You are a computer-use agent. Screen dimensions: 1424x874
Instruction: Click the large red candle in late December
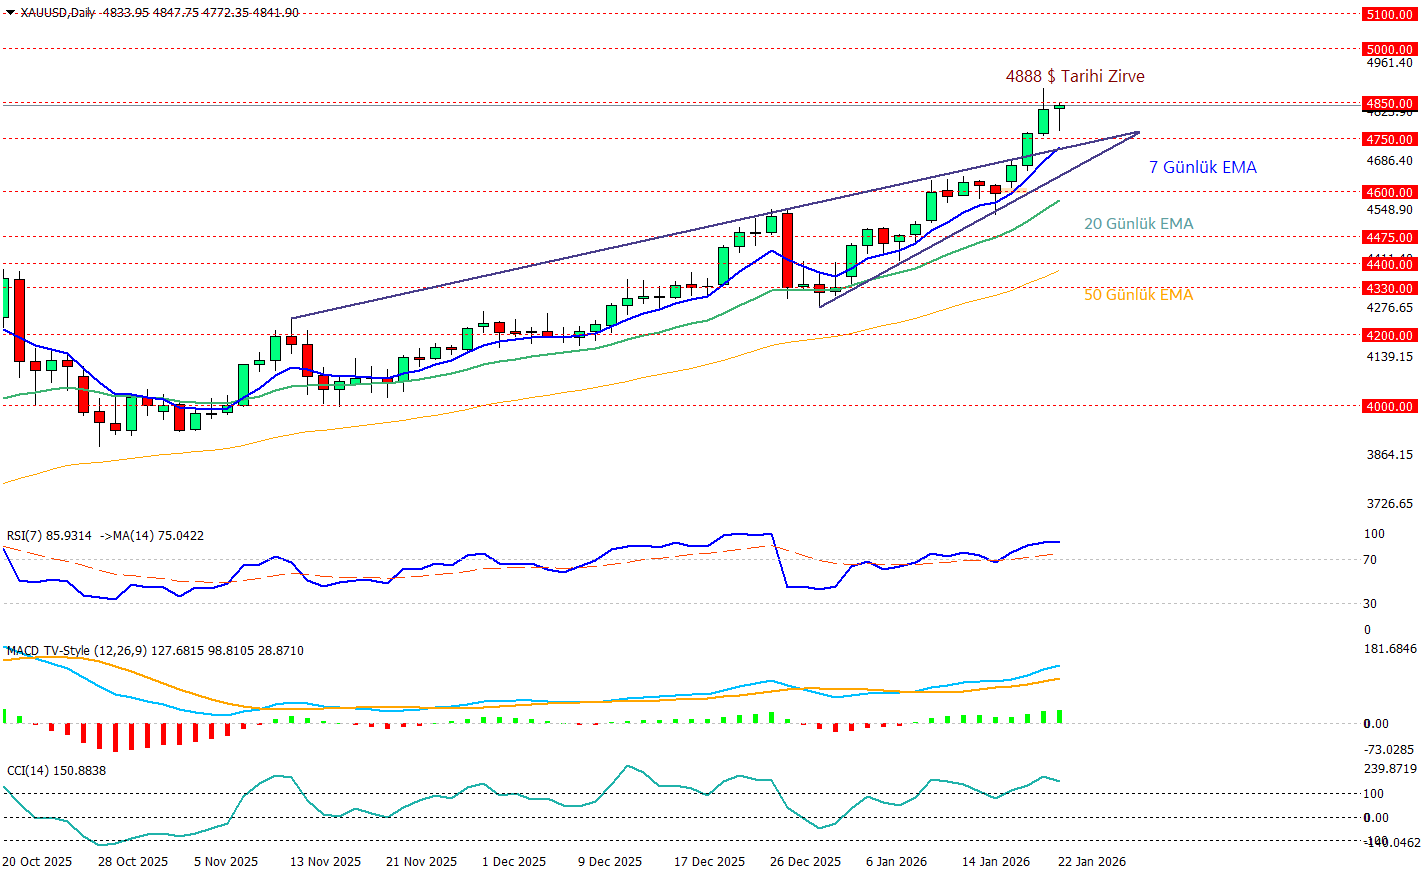787,250
